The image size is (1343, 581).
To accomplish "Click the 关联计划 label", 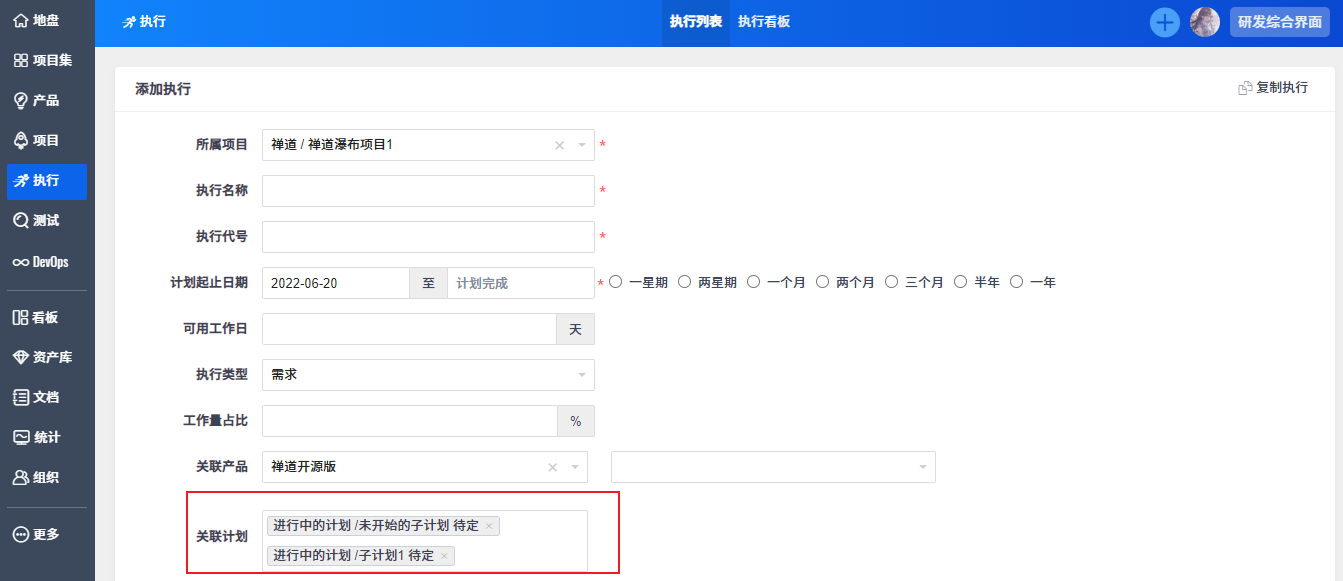I will [x=222, y=536].
